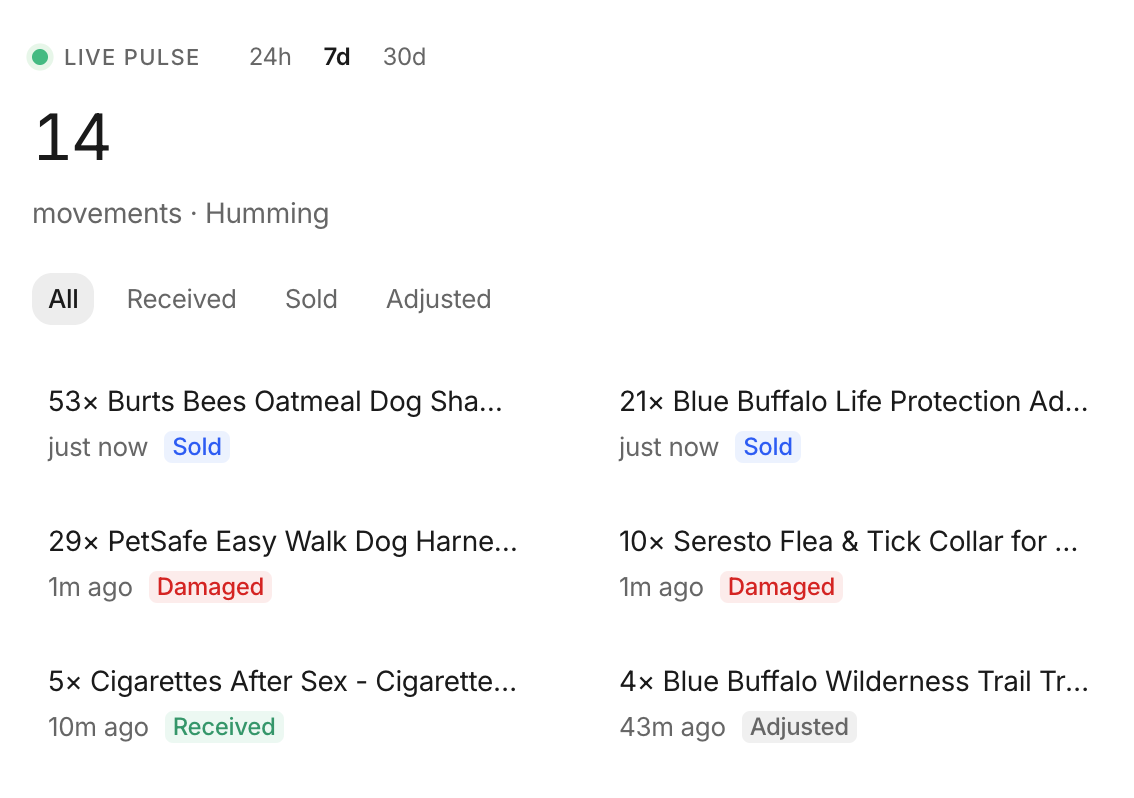Show All movements filter

[63, 299]
